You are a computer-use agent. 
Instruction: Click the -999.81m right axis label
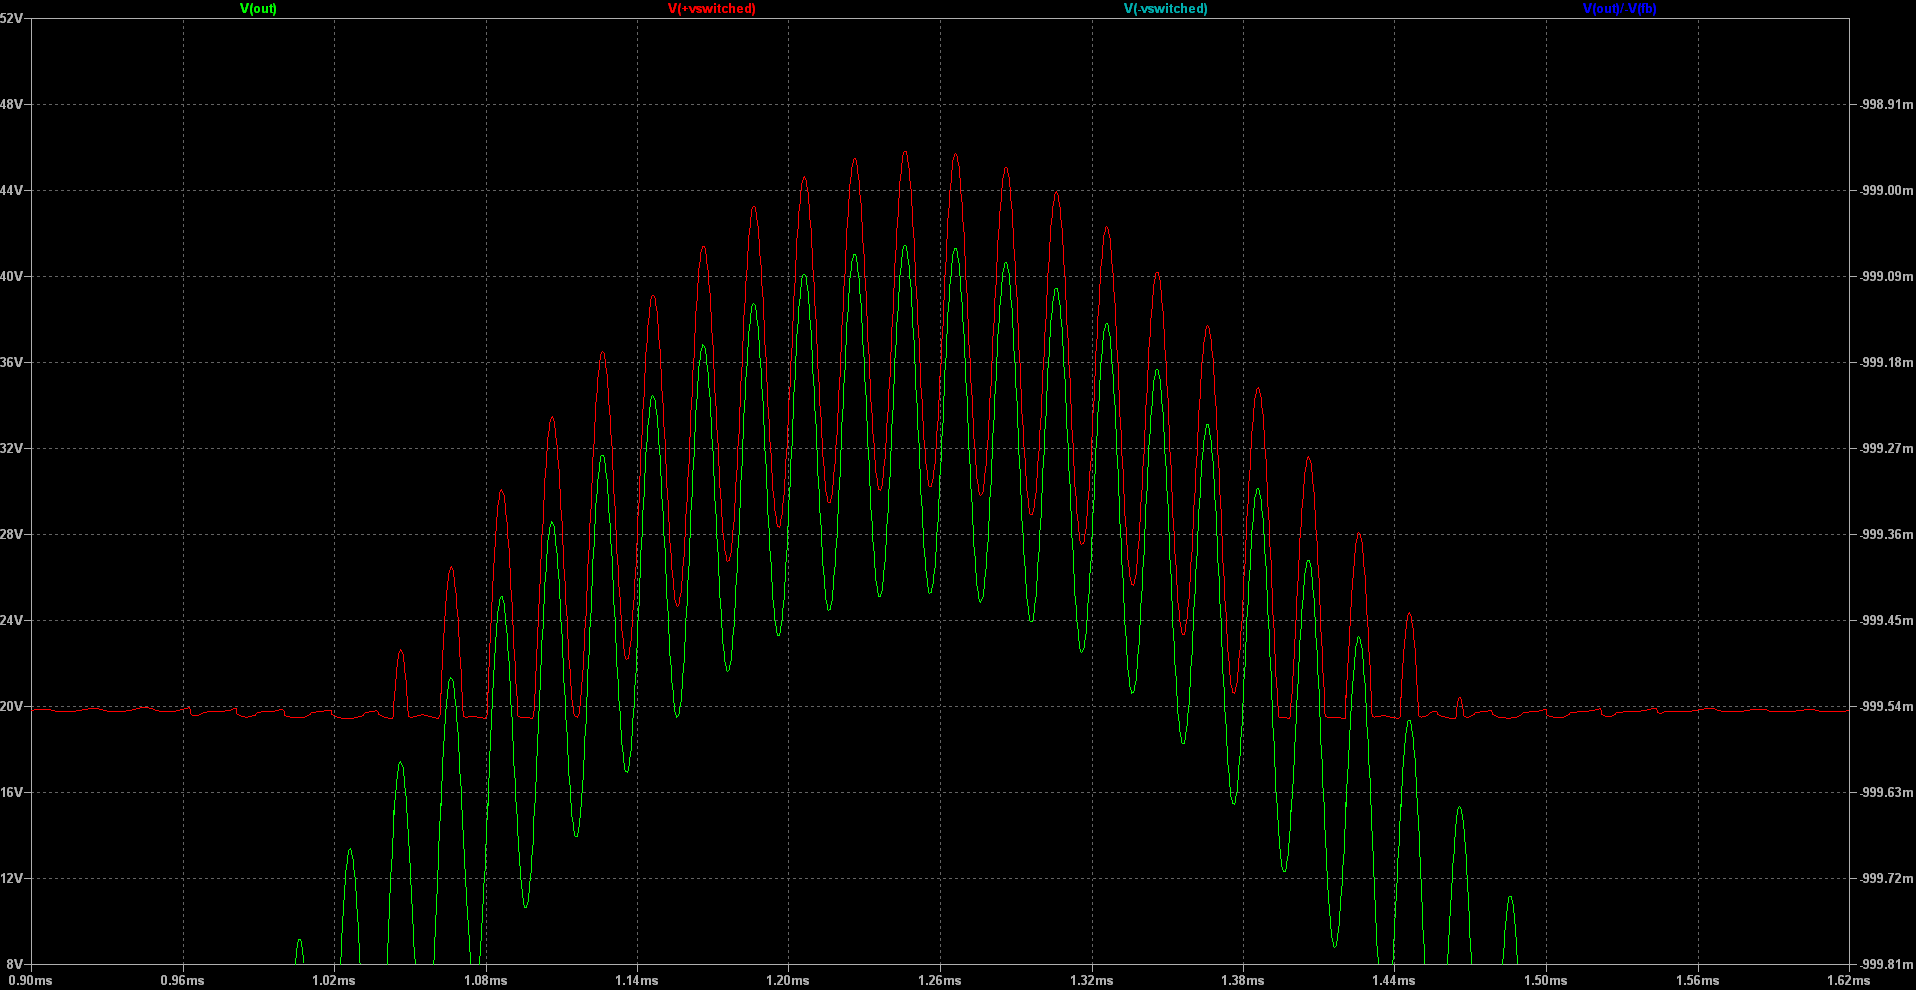pyautogui.click(x=1885, y=964)
